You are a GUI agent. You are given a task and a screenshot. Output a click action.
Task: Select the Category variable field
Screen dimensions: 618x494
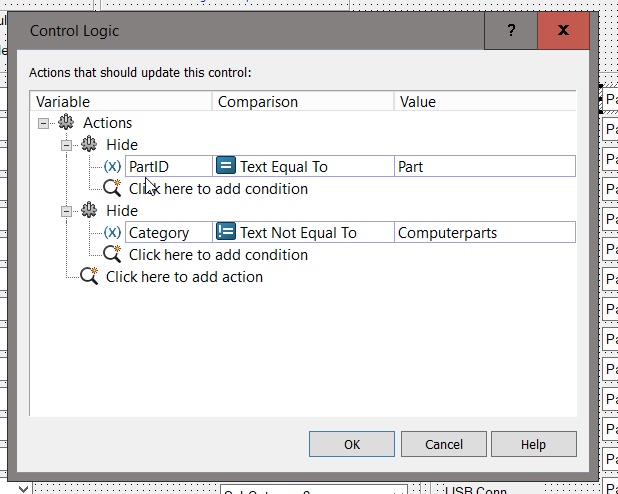pyautogui.click(x=169, y=232)
